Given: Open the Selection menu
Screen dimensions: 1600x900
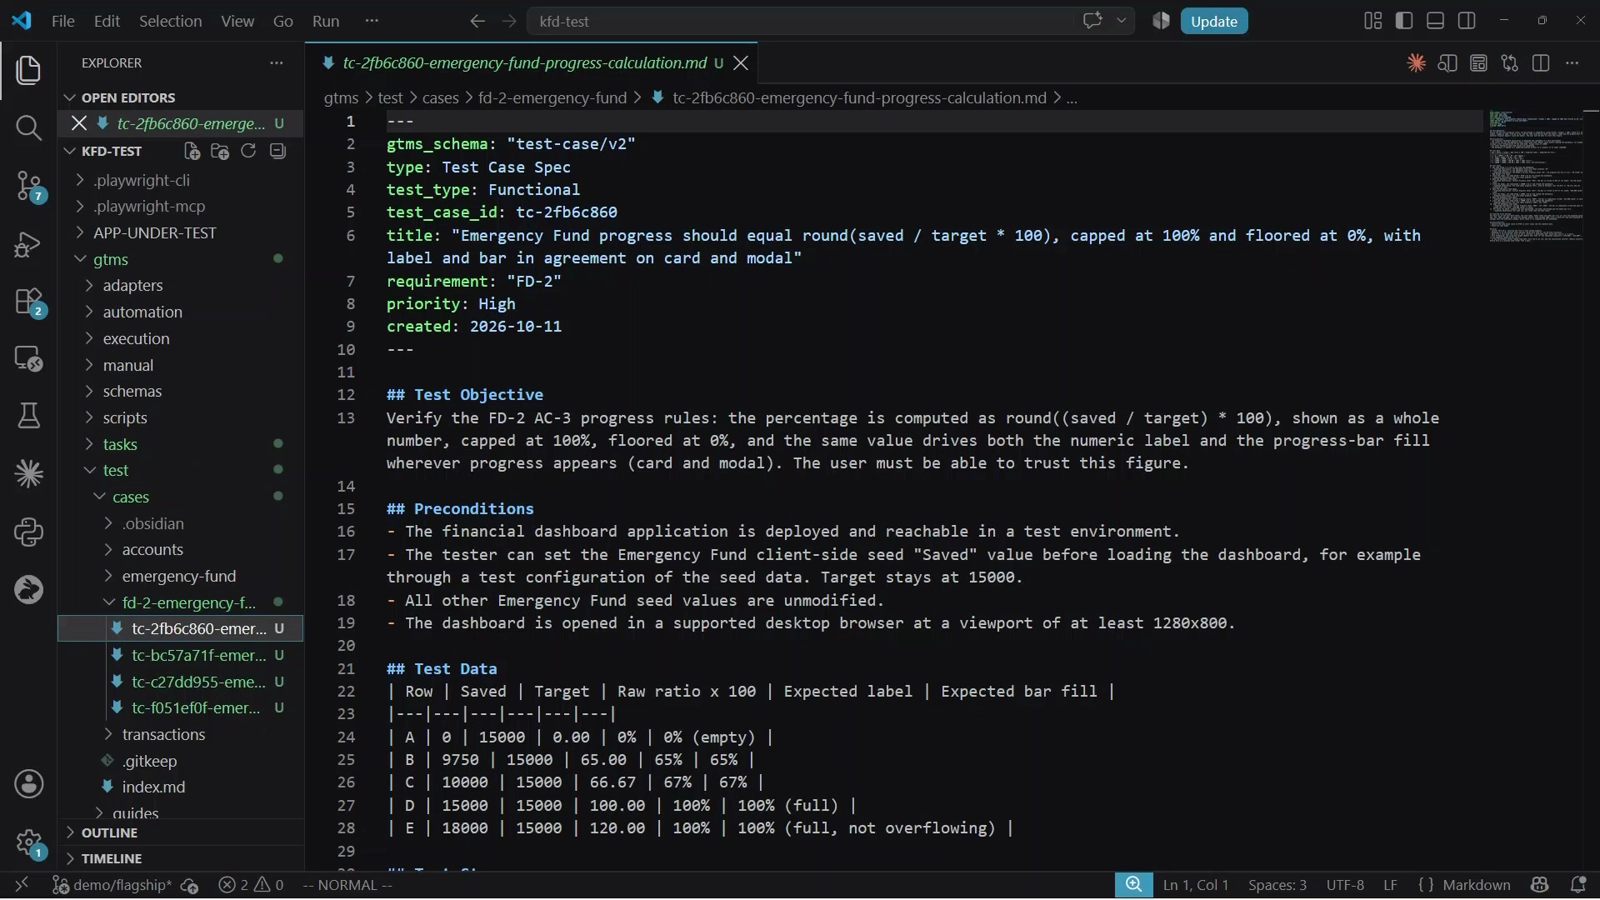Looking at the screenshot, I should (170, 21).
